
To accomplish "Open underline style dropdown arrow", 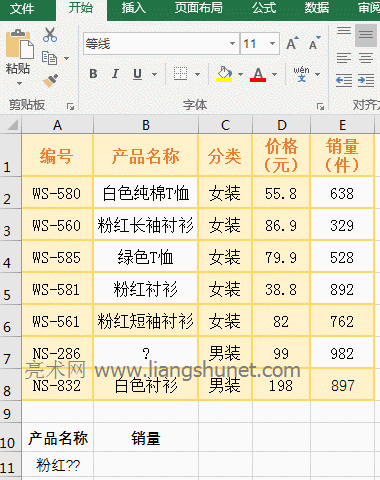I will (154, 74).
